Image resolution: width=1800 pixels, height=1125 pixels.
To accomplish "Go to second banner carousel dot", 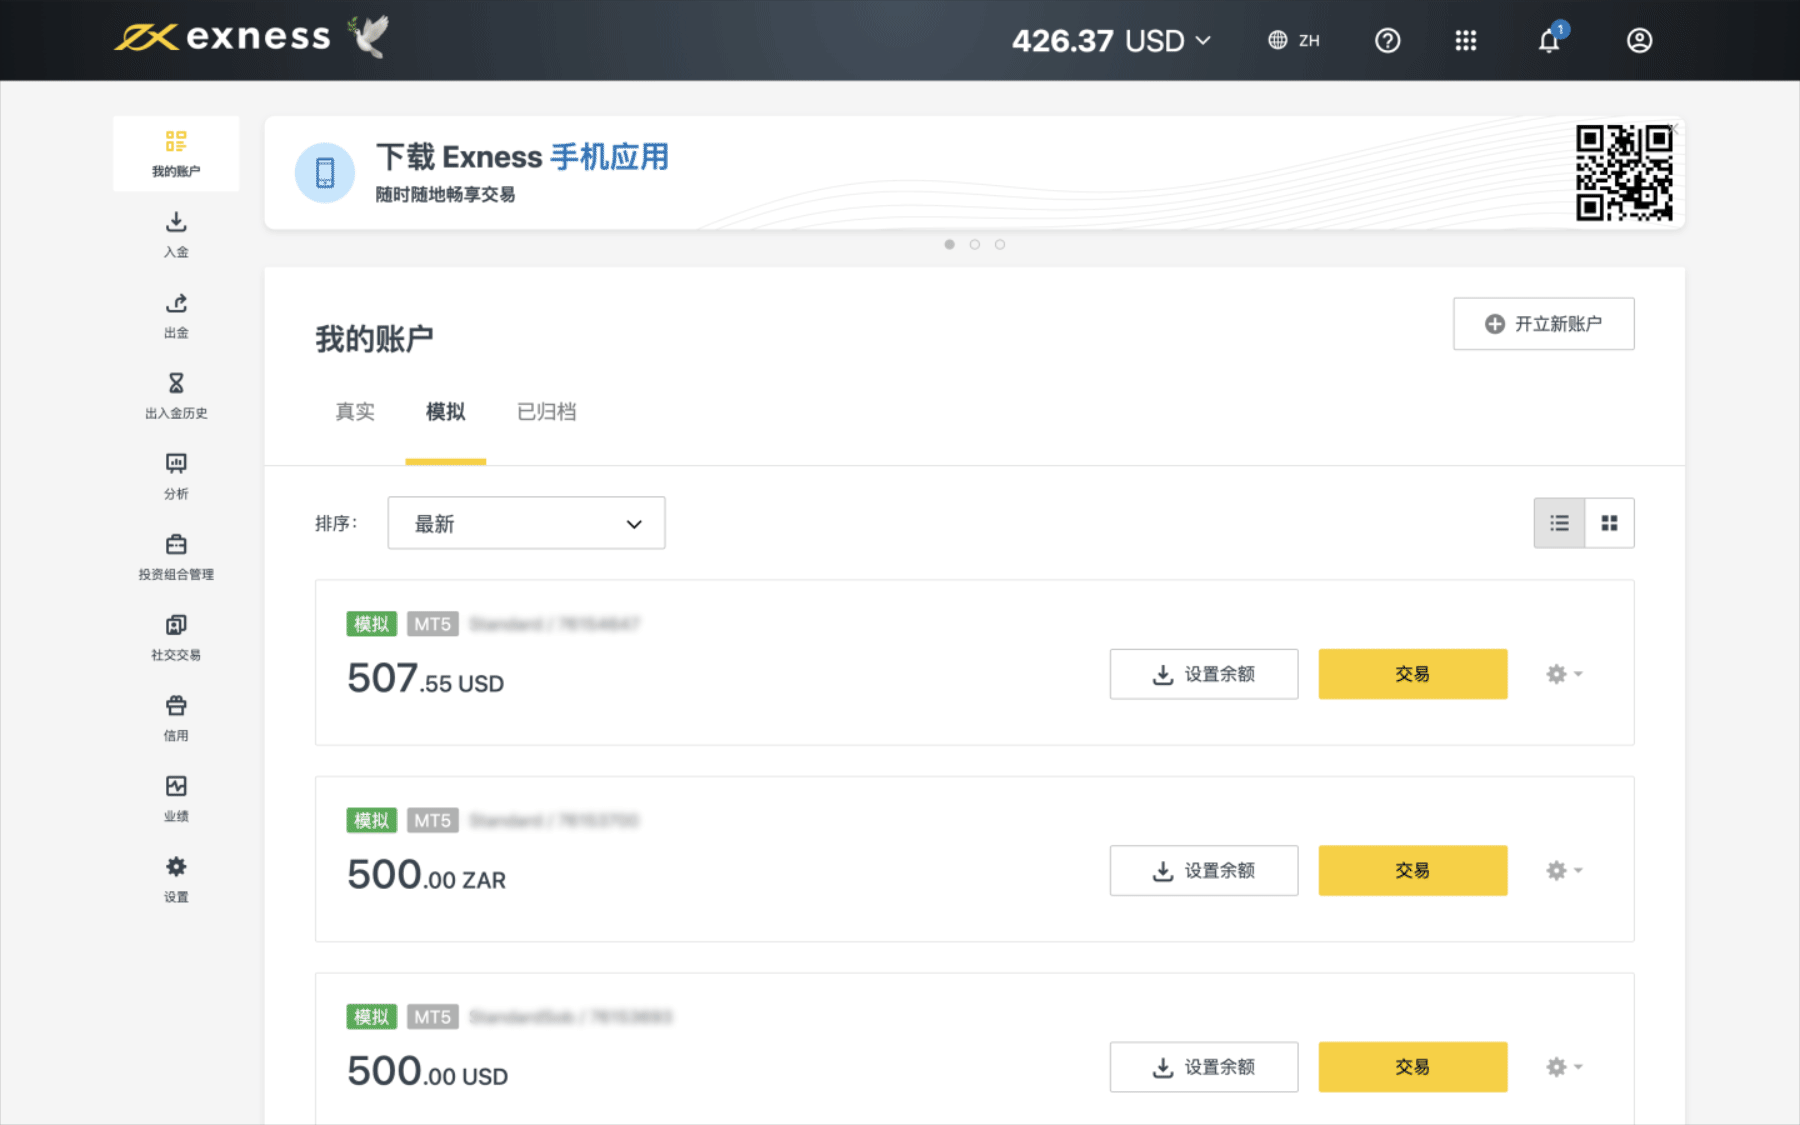I will click(x=975, y=244).
